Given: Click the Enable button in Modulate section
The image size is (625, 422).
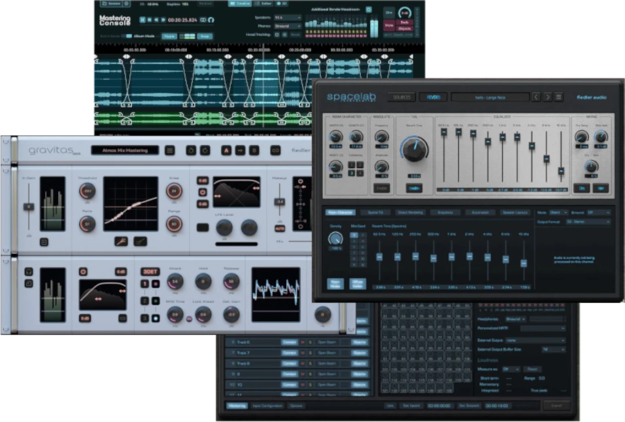Looking at the screenshot, I should tap(381, 188).
